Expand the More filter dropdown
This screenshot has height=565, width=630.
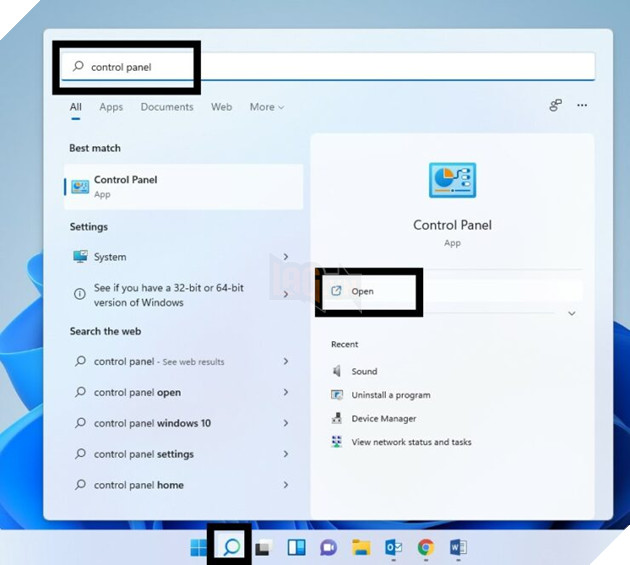(x=267, y=107)
